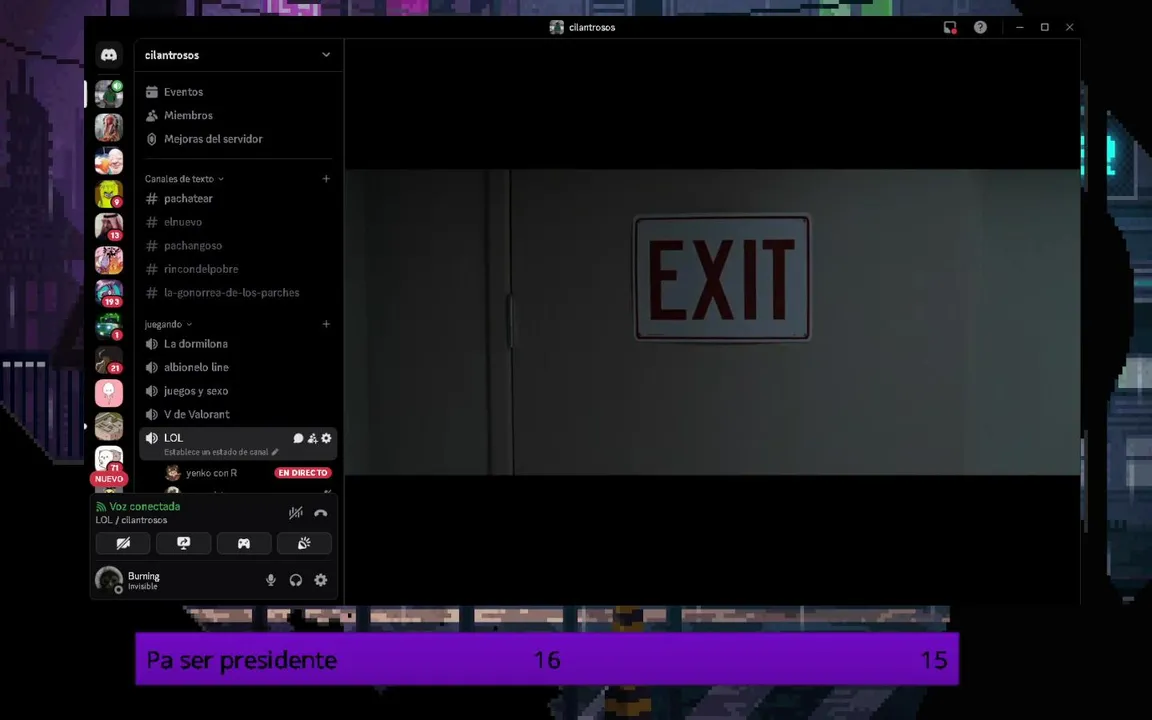Open the rincondelpobre text channel
Viewport: 1152px width, 720px height.
pyautogui.click(x=238, y=269)
